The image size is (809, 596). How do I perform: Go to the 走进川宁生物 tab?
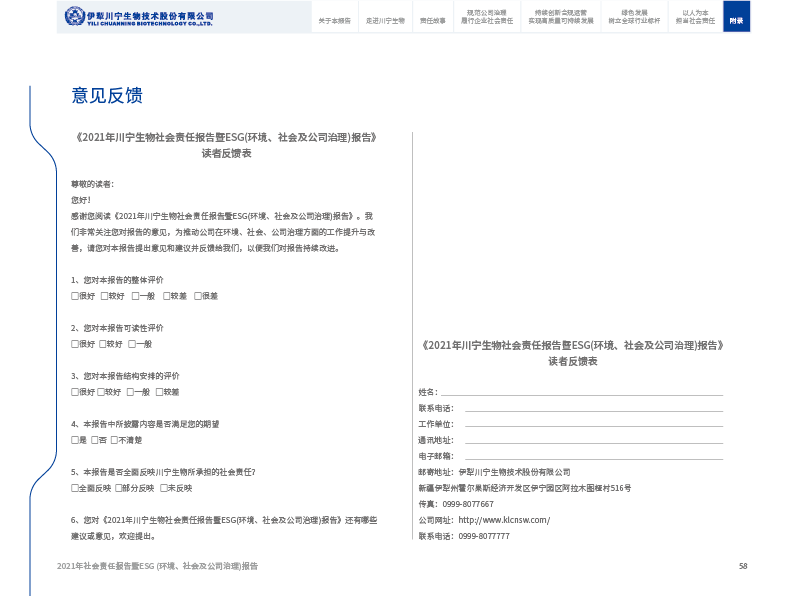pyautogui.click(x=385, y=20)
